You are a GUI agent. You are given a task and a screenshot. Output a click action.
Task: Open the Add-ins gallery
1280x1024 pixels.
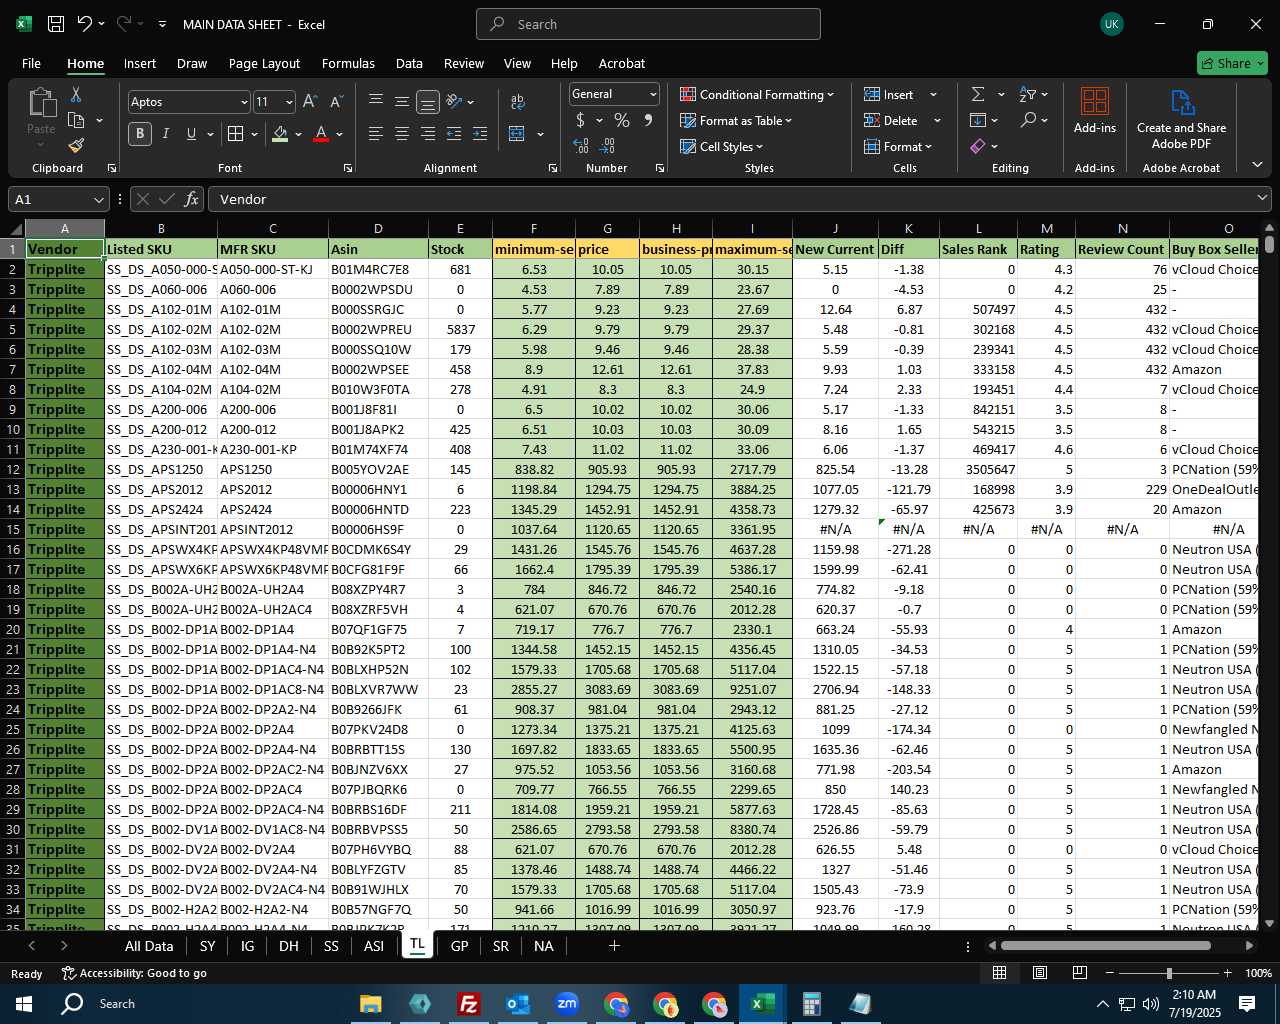coord(1095,111)
